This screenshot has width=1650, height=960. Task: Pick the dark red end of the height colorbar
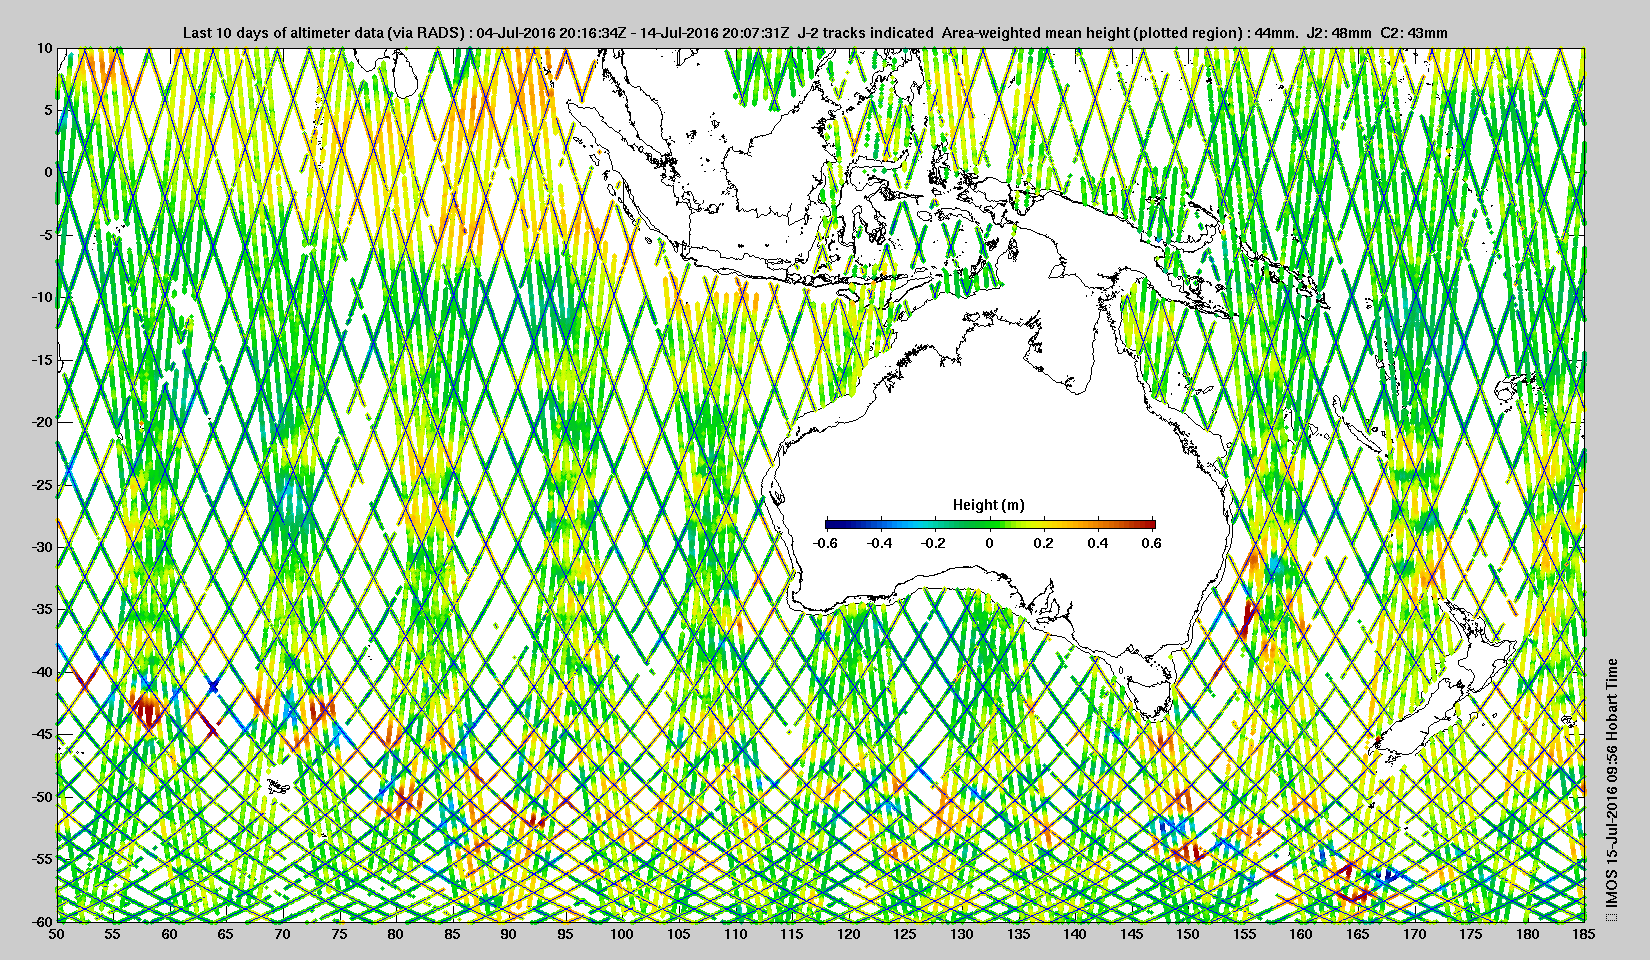(1149, 524)
